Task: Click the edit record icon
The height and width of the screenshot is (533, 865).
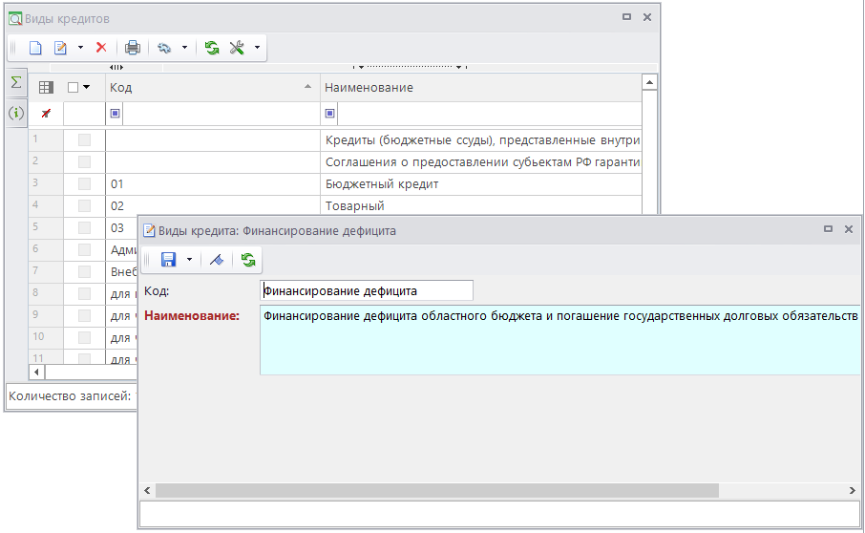Action: 60,48
